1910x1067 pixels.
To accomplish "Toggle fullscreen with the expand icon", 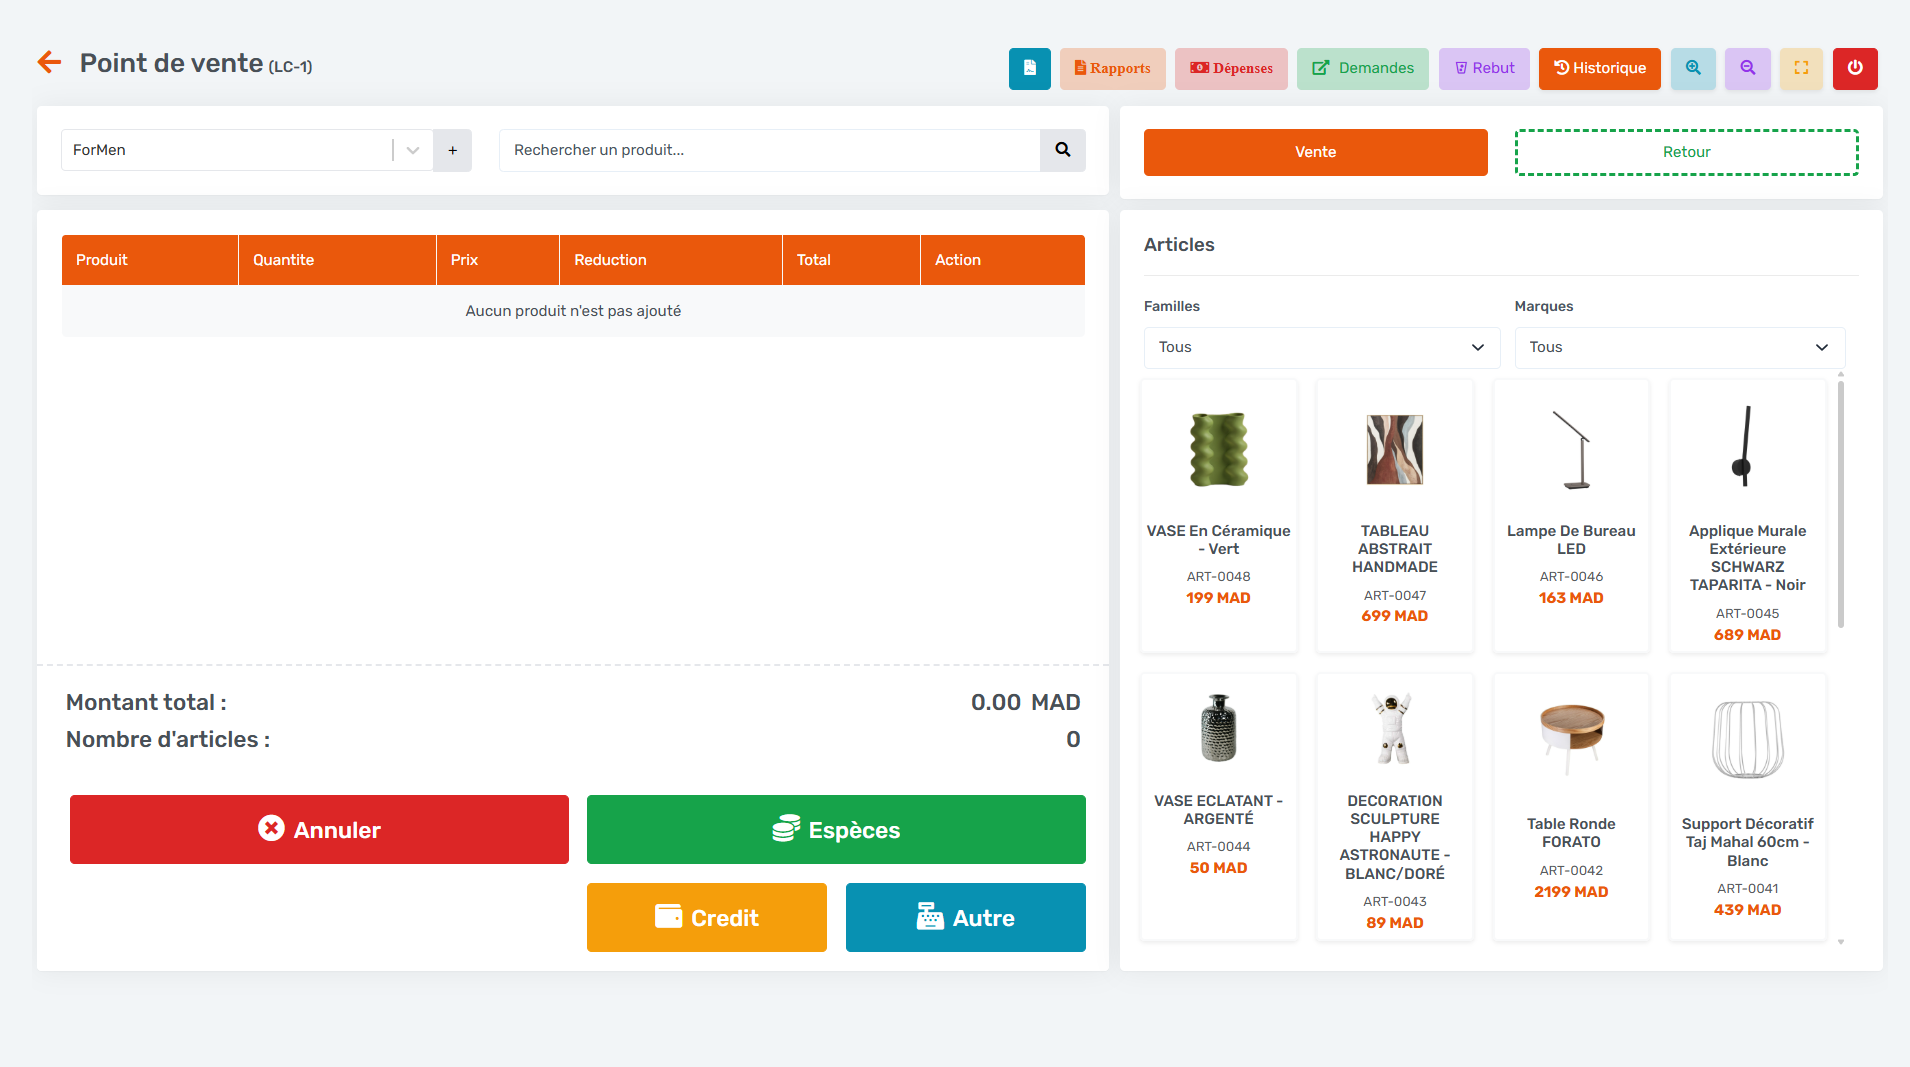I will (x=1801, y=68).
